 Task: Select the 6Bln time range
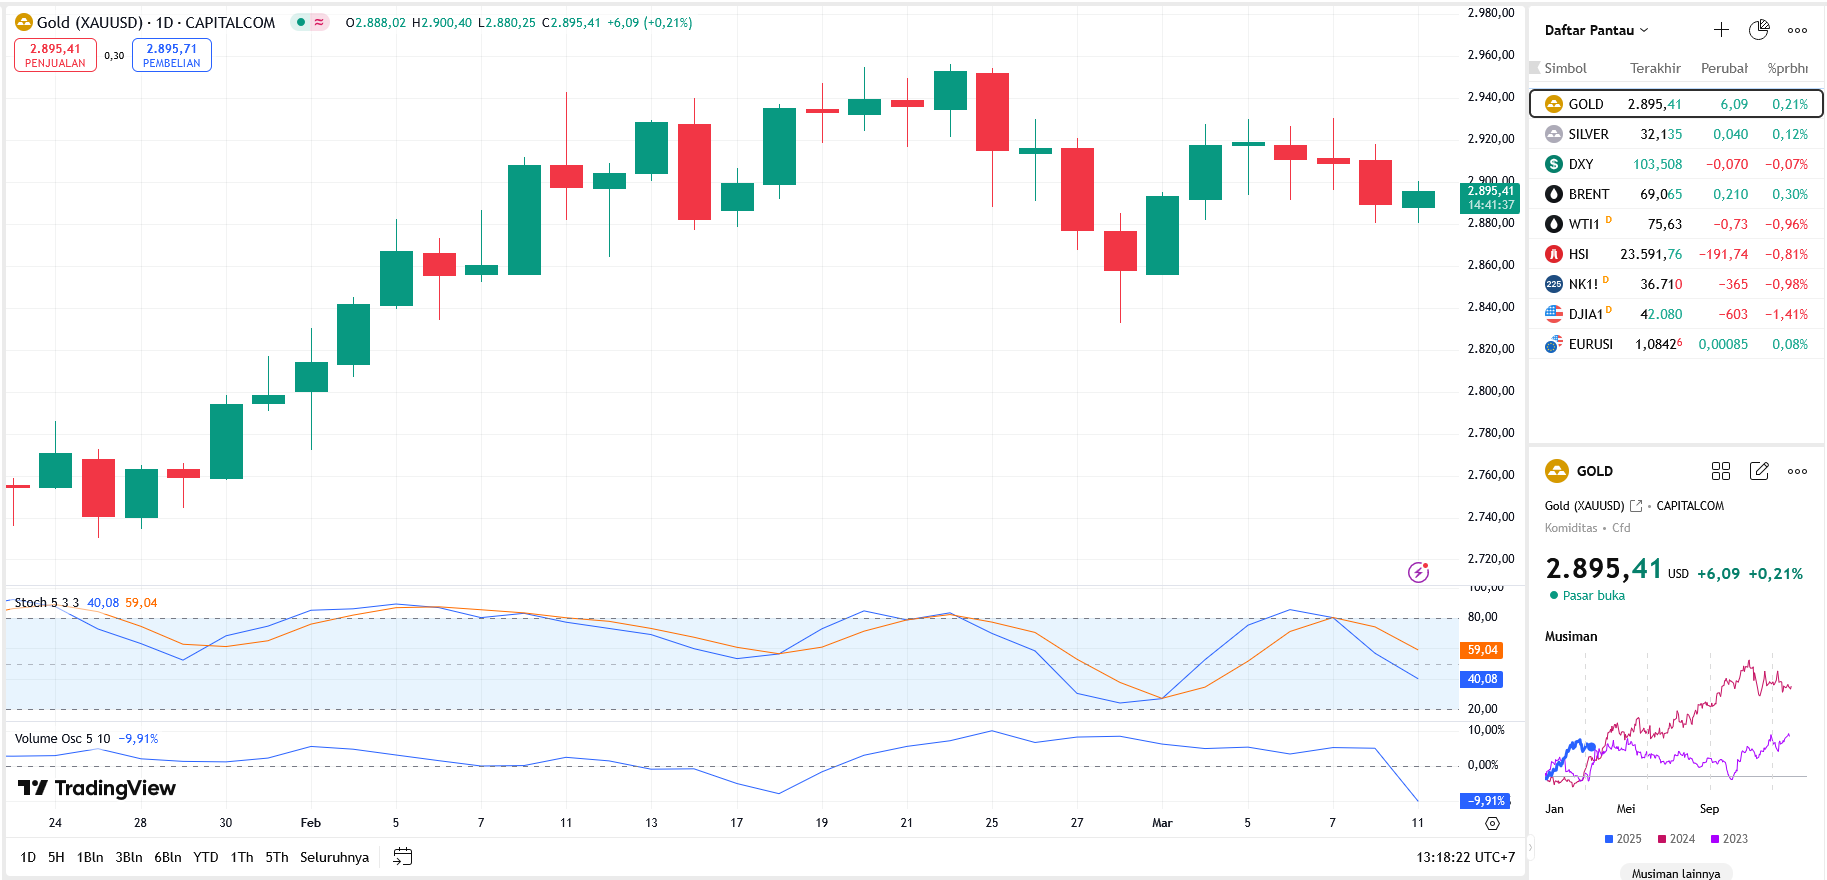click(x=168, y=857)
